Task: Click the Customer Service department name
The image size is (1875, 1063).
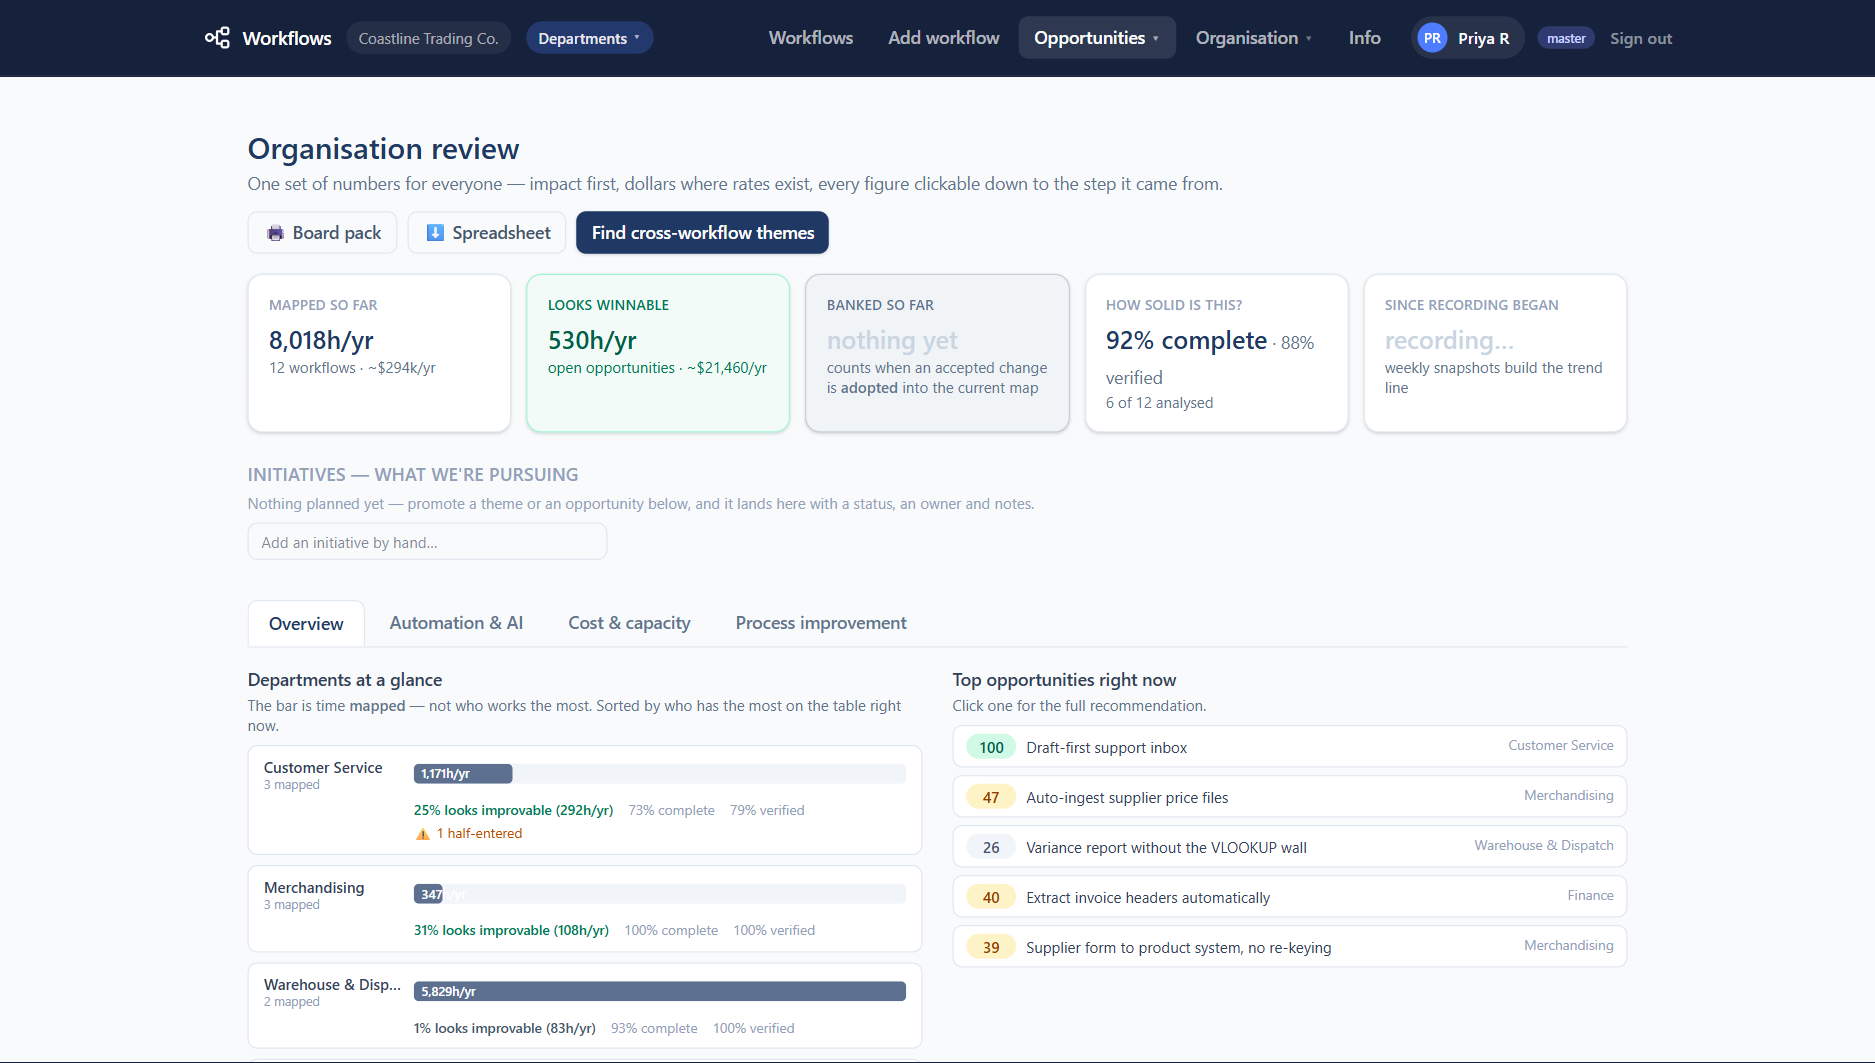Action: click(323, 768)
